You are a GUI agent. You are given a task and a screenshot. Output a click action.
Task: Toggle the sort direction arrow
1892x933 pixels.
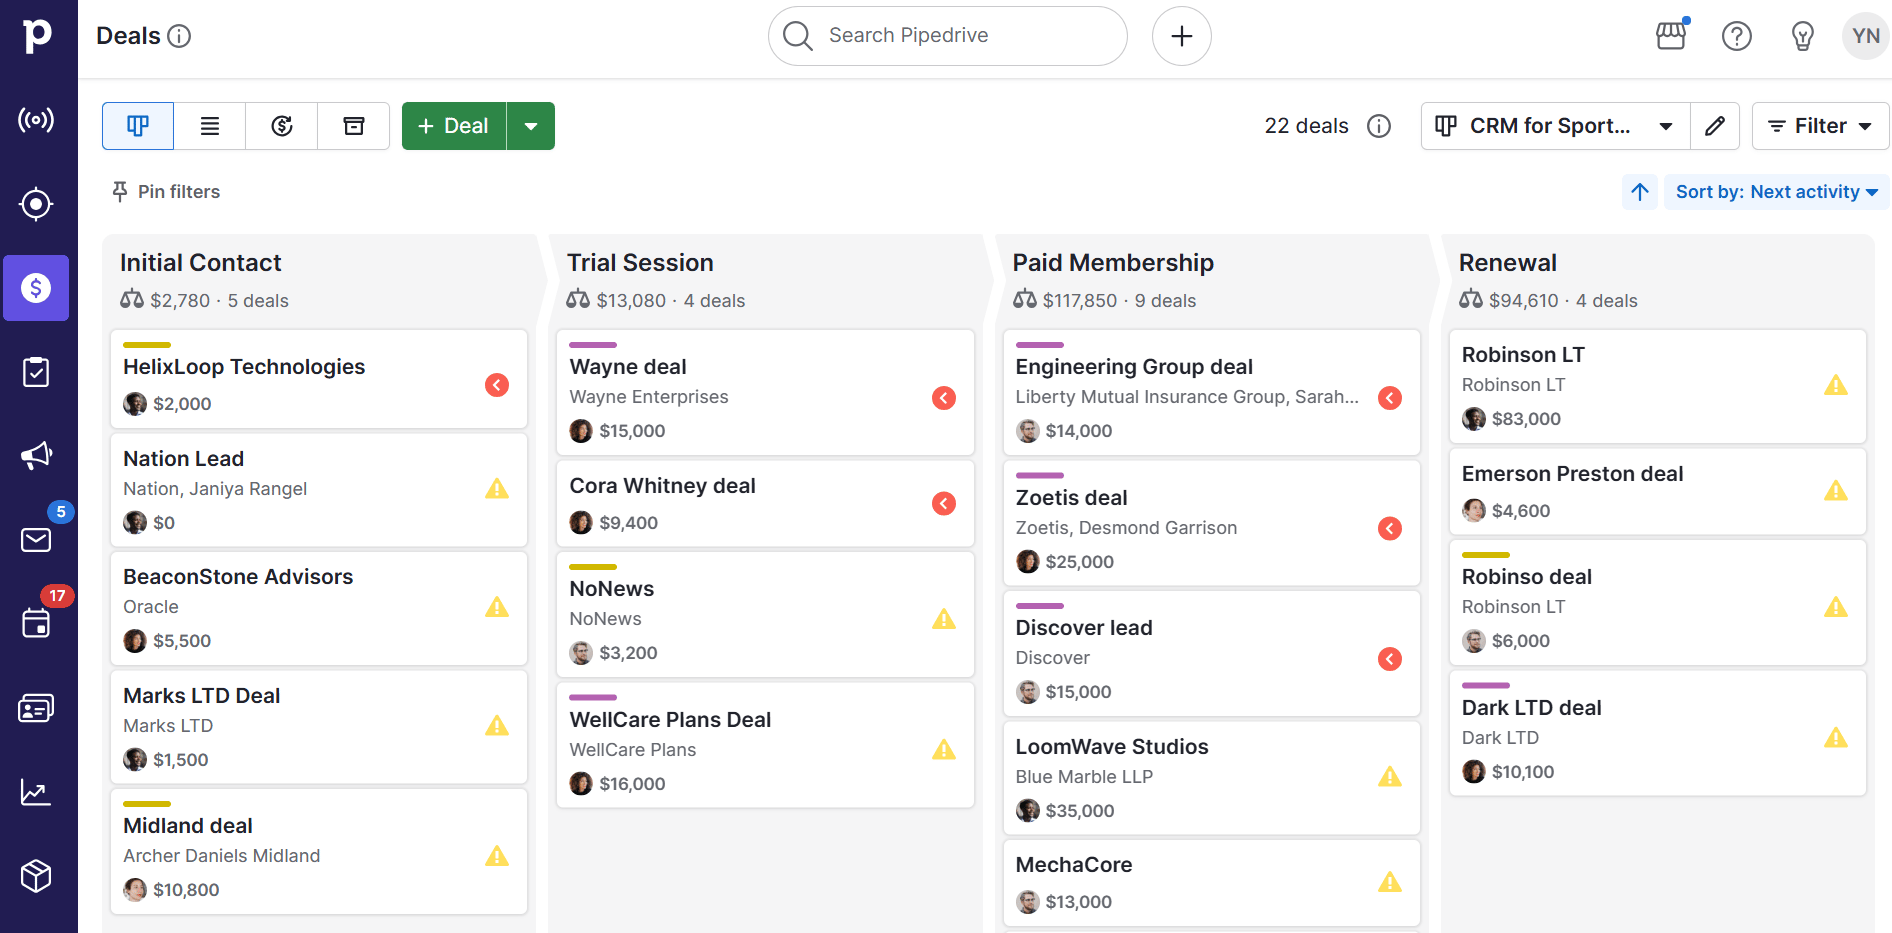[1639, 191]
